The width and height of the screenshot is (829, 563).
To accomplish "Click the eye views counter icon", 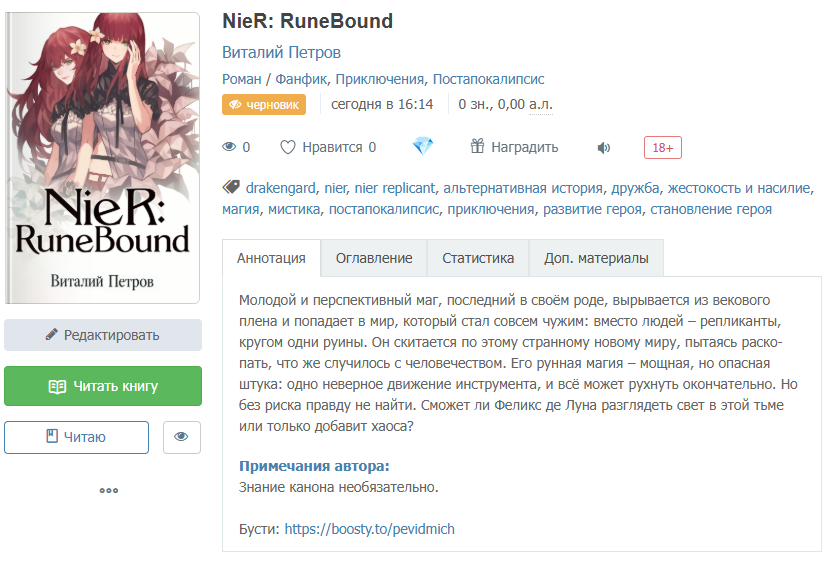I will pyautogui.click(x=229, y=146).
